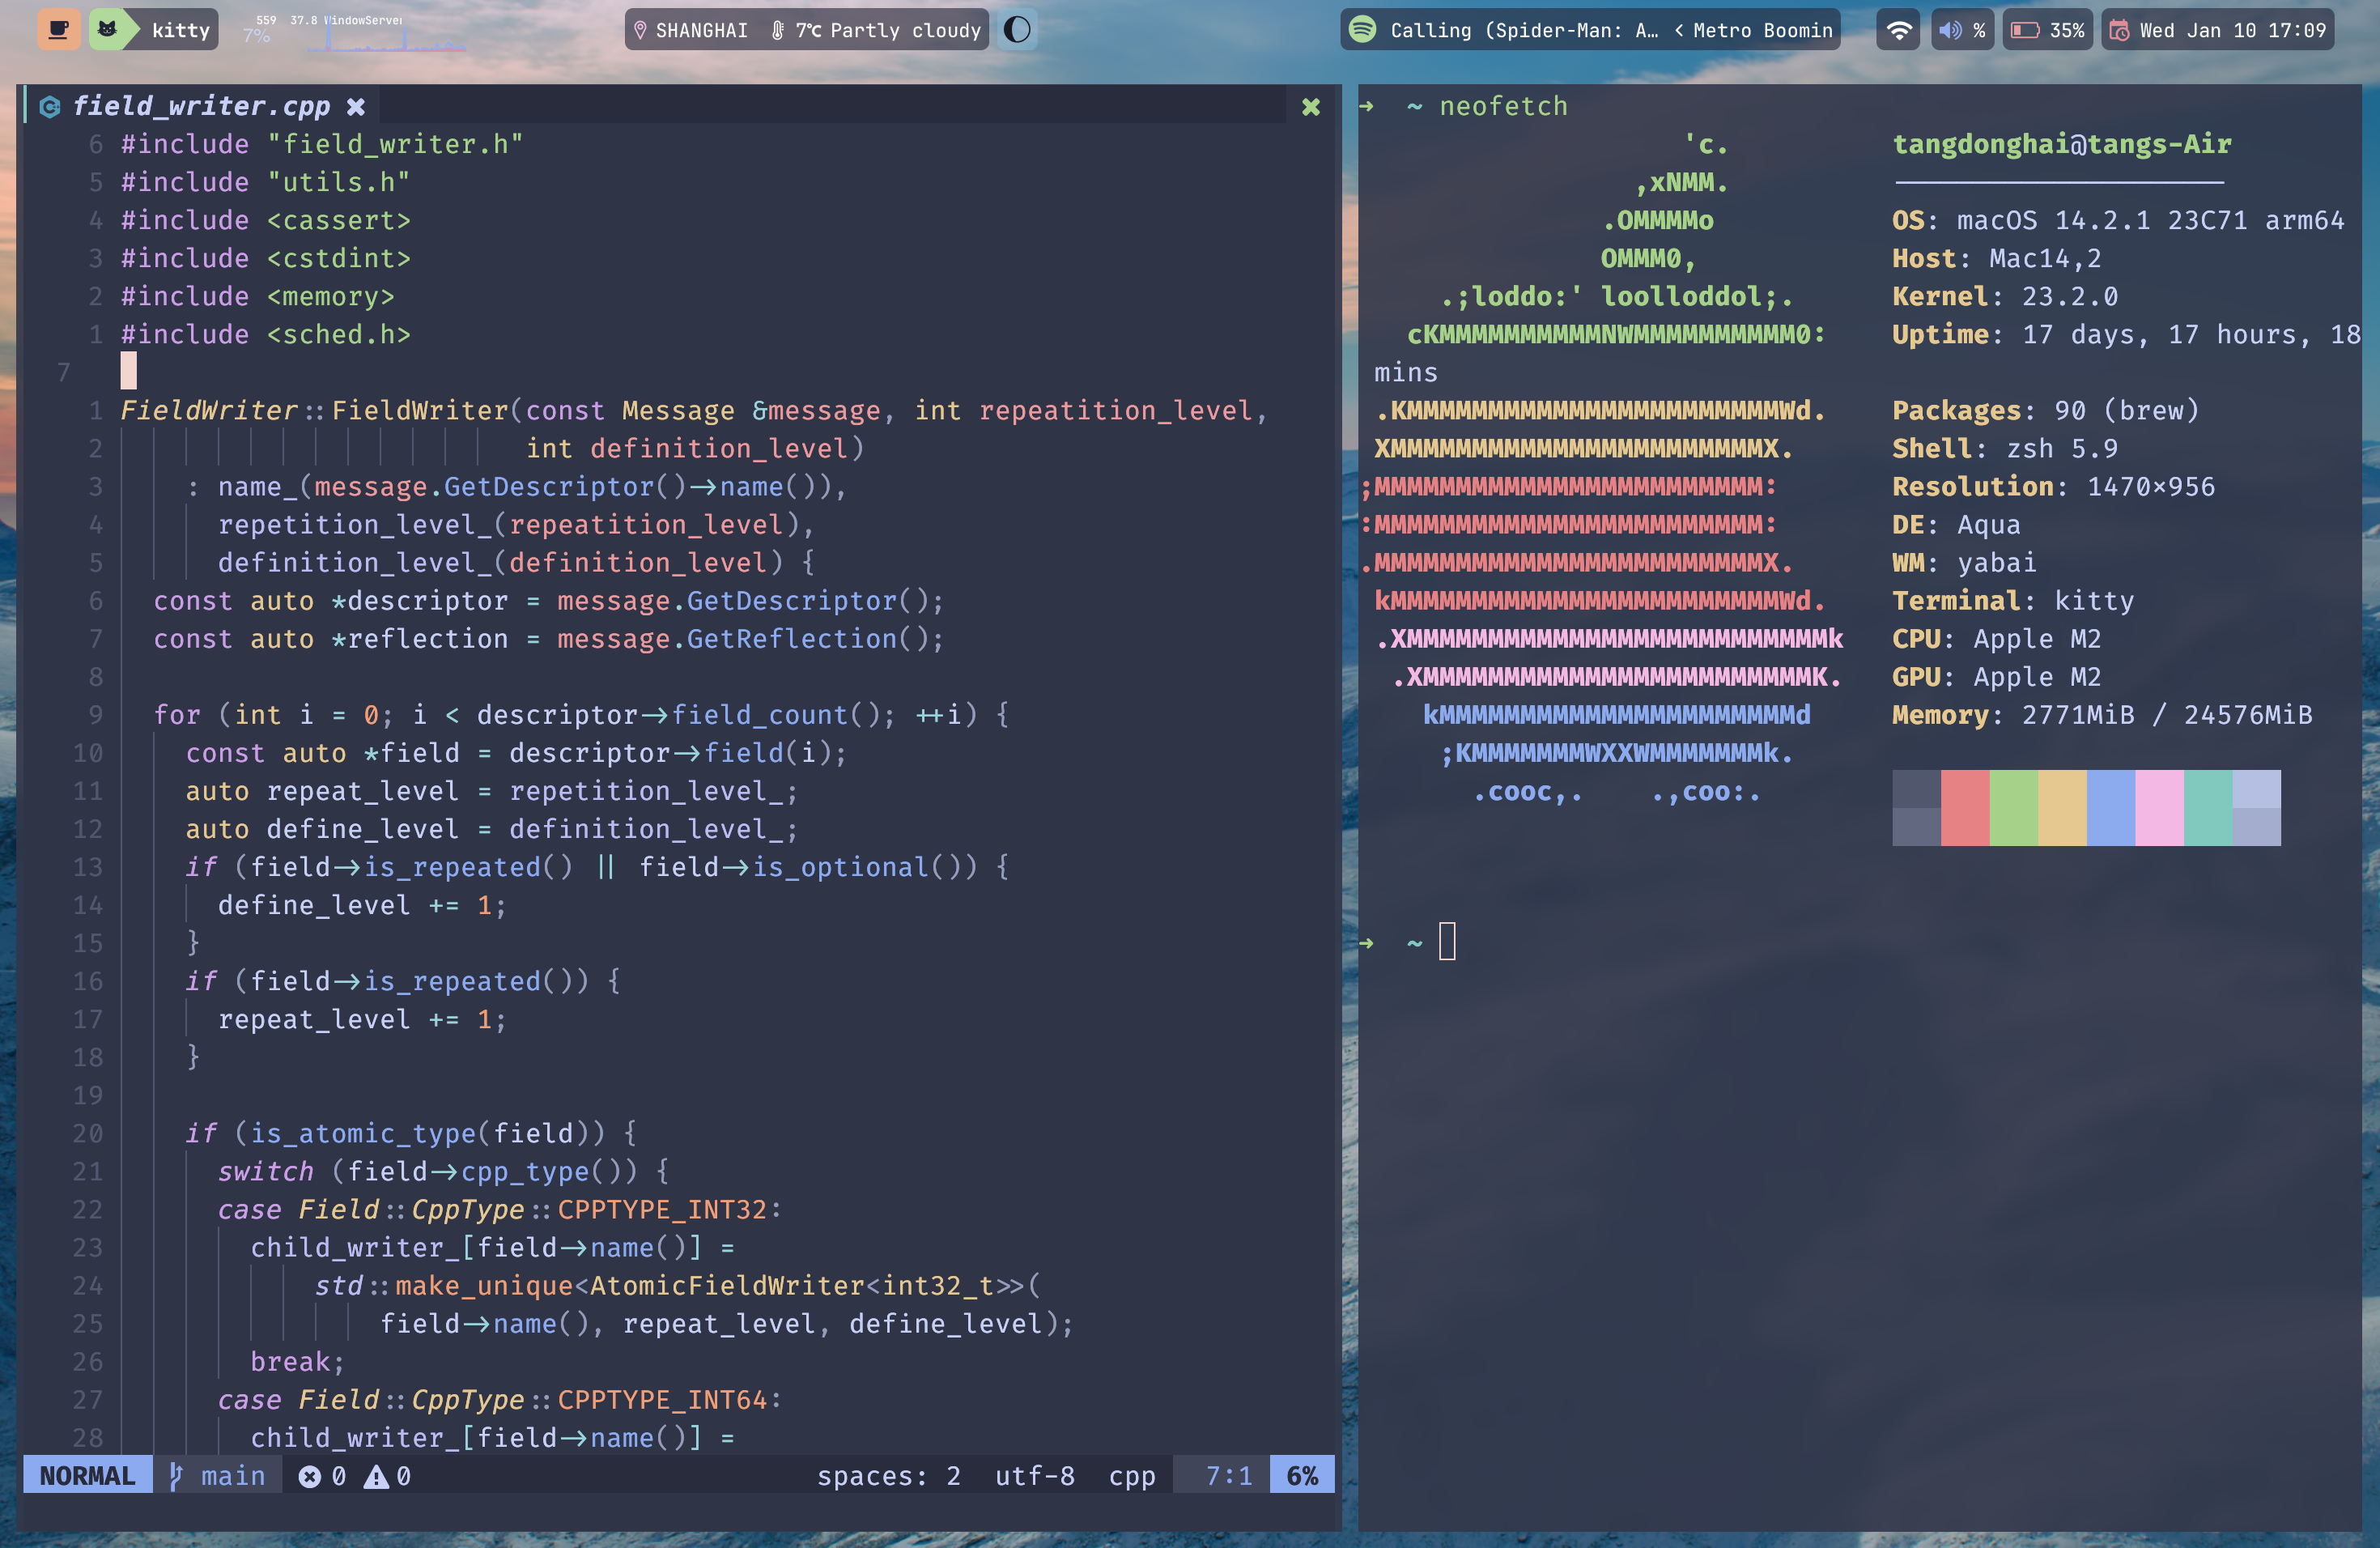Image resolution: width=2380 pixels, height=1548 pixels.
Task: Click the thermometer weather icon
Action: [x=778, y=30]
